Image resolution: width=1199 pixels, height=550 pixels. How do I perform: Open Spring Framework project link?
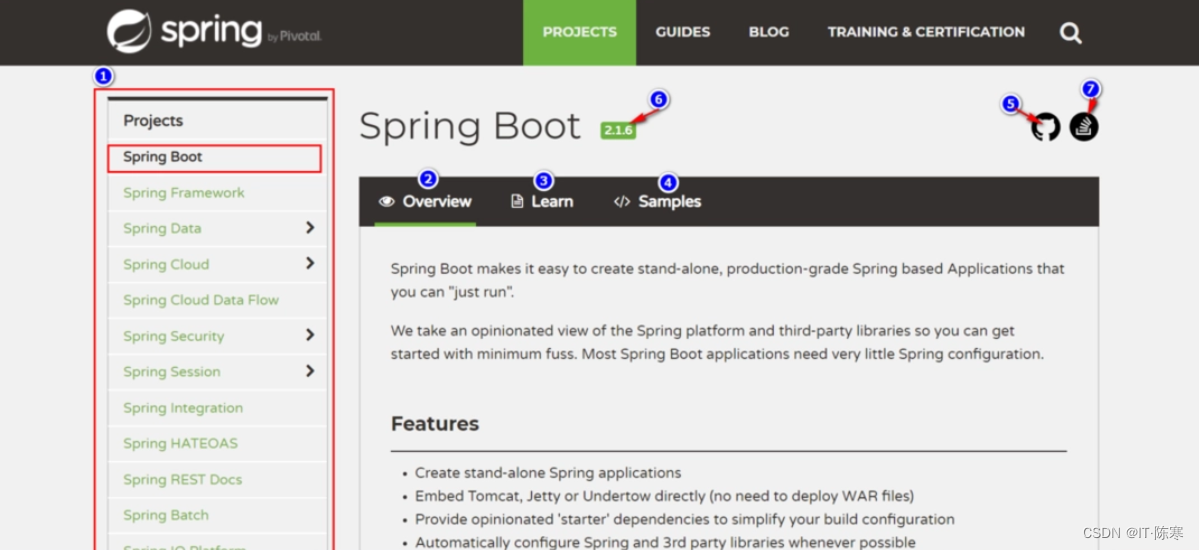coord(184,193)
